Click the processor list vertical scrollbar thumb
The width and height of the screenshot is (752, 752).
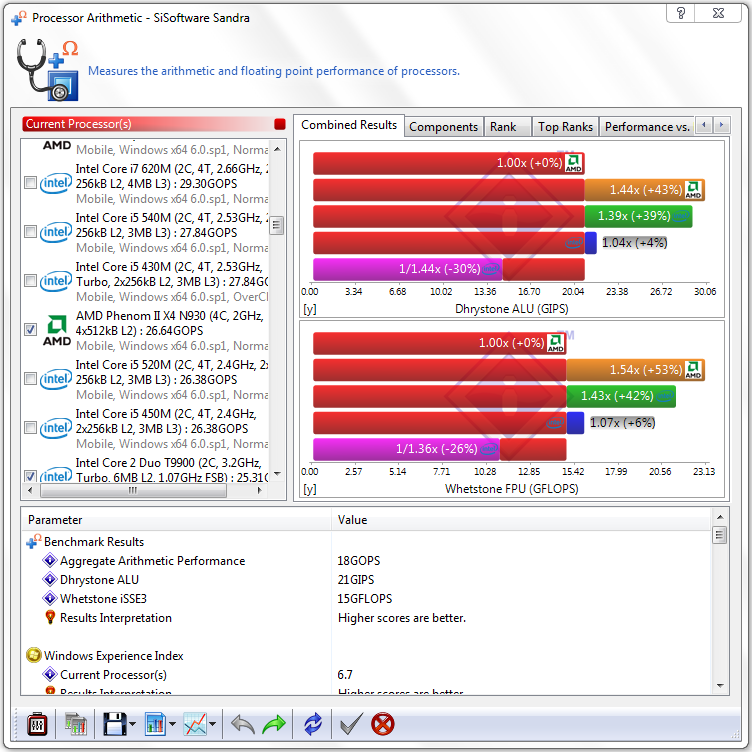click(x=277, y=225)
